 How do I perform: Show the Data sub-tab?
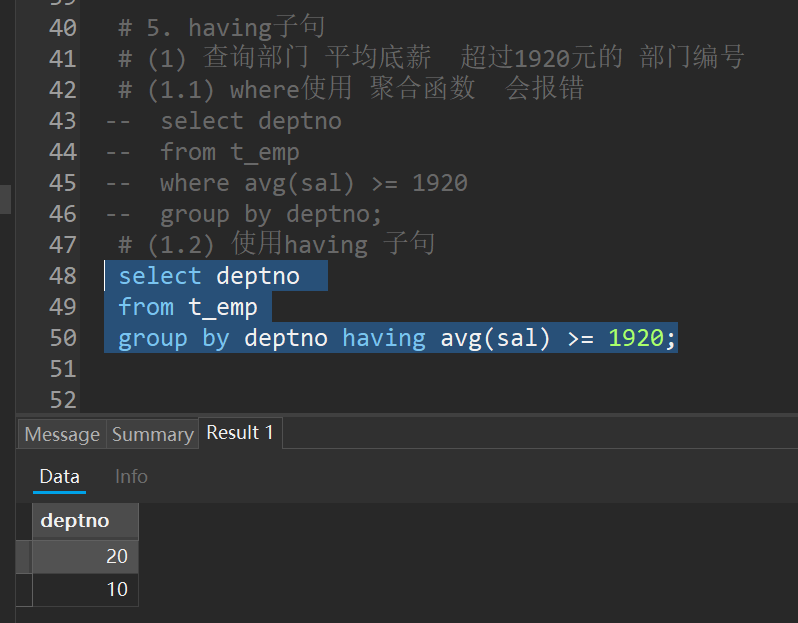click(60, 477)
